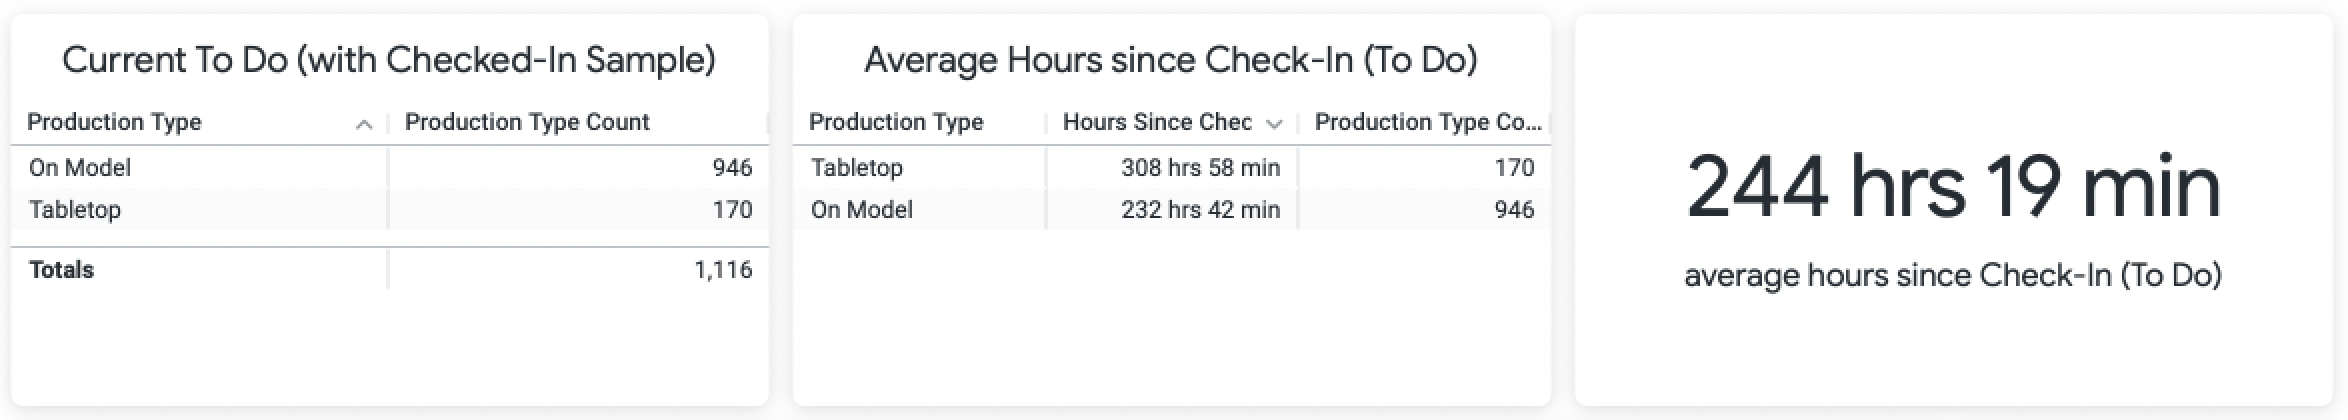Select On Model in Average Hours table

pyautogui.click(x=862, y=209)
